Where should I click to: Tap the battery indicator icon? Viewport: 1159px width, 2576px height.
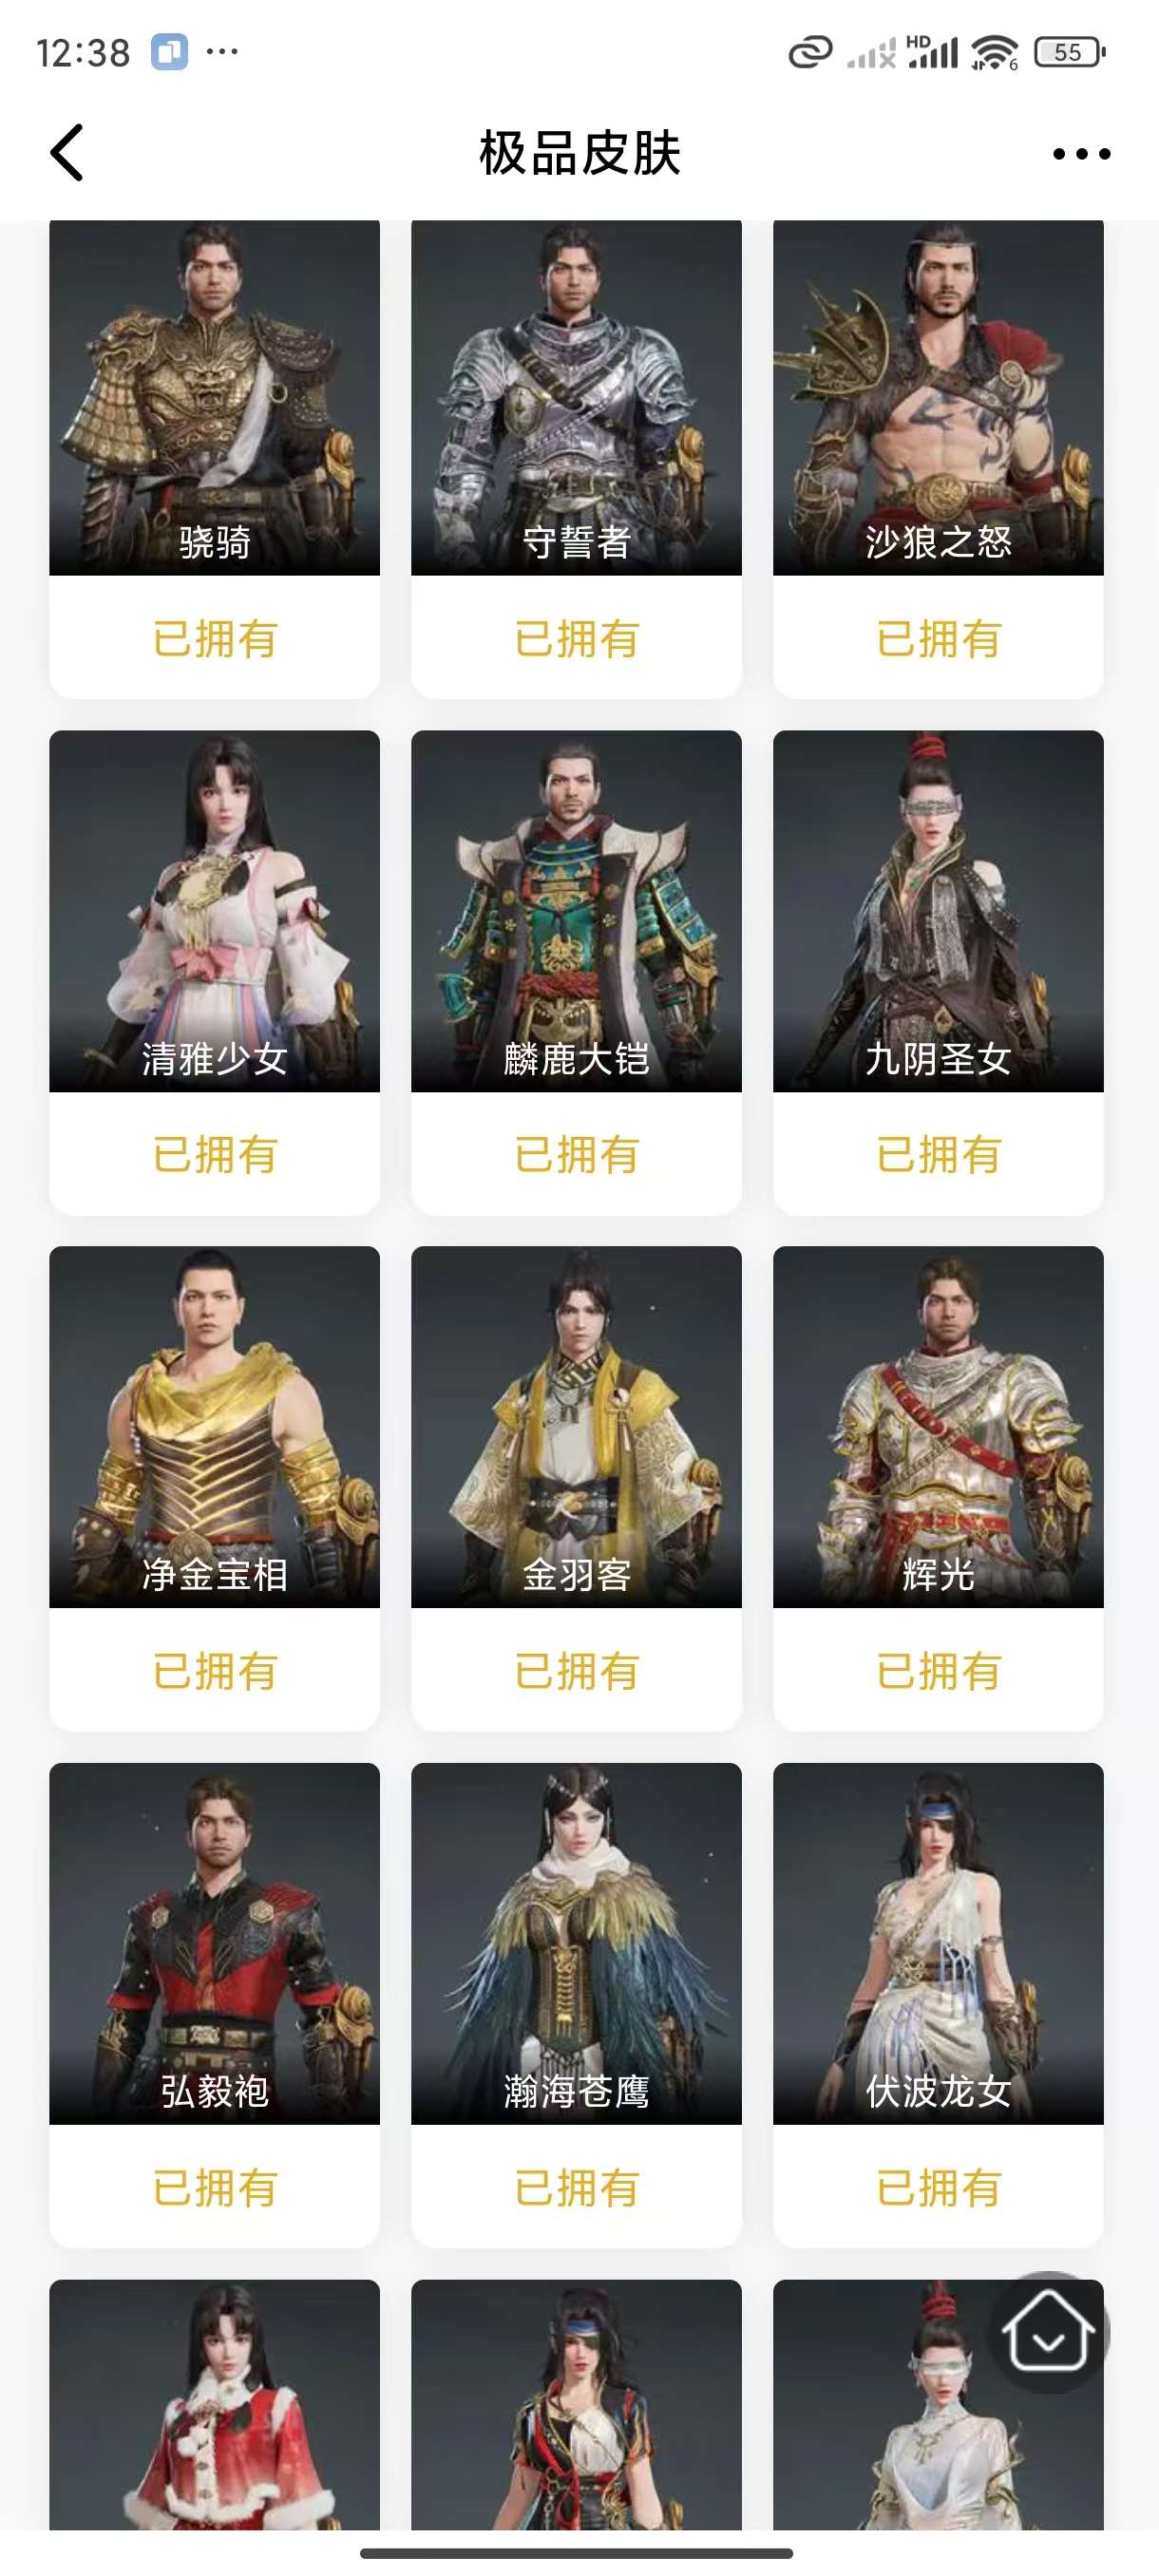tap(1069, 52)
